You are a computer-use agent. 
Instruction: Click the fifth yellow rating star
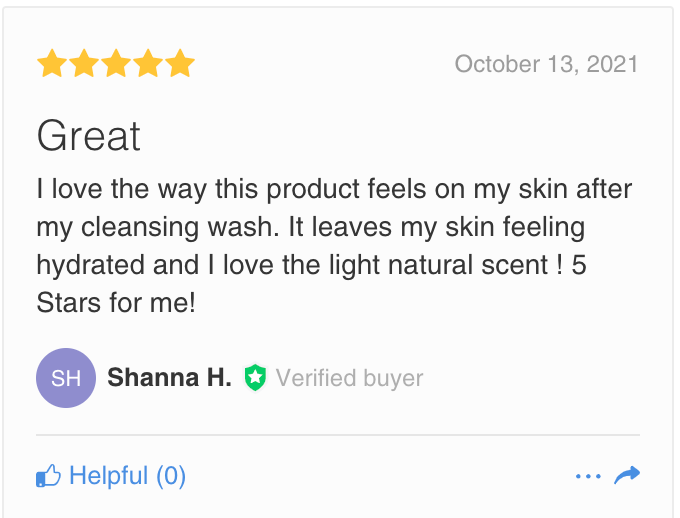coord(180,65)
